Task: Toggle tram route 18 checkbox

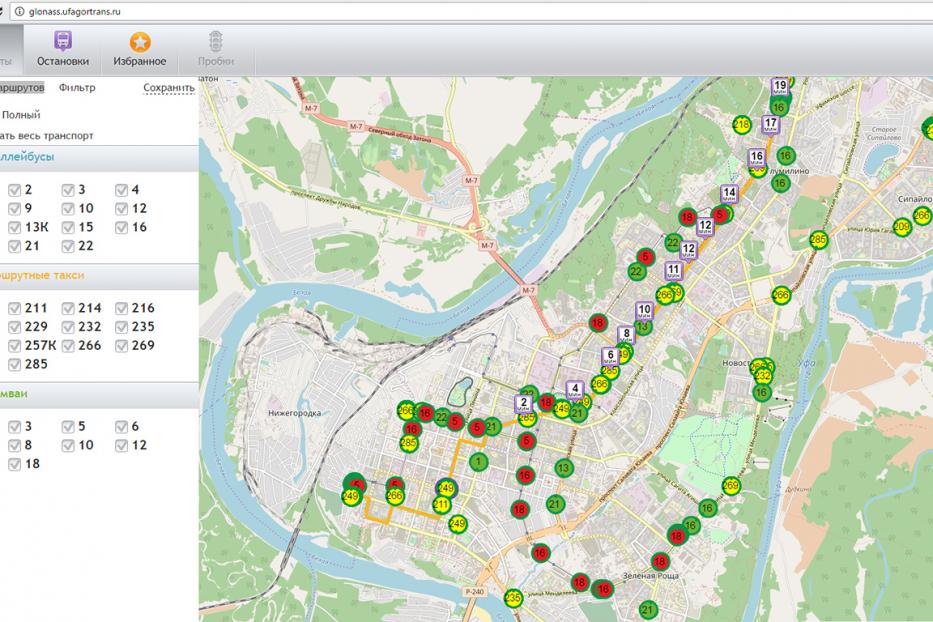Action: [14, 464]
